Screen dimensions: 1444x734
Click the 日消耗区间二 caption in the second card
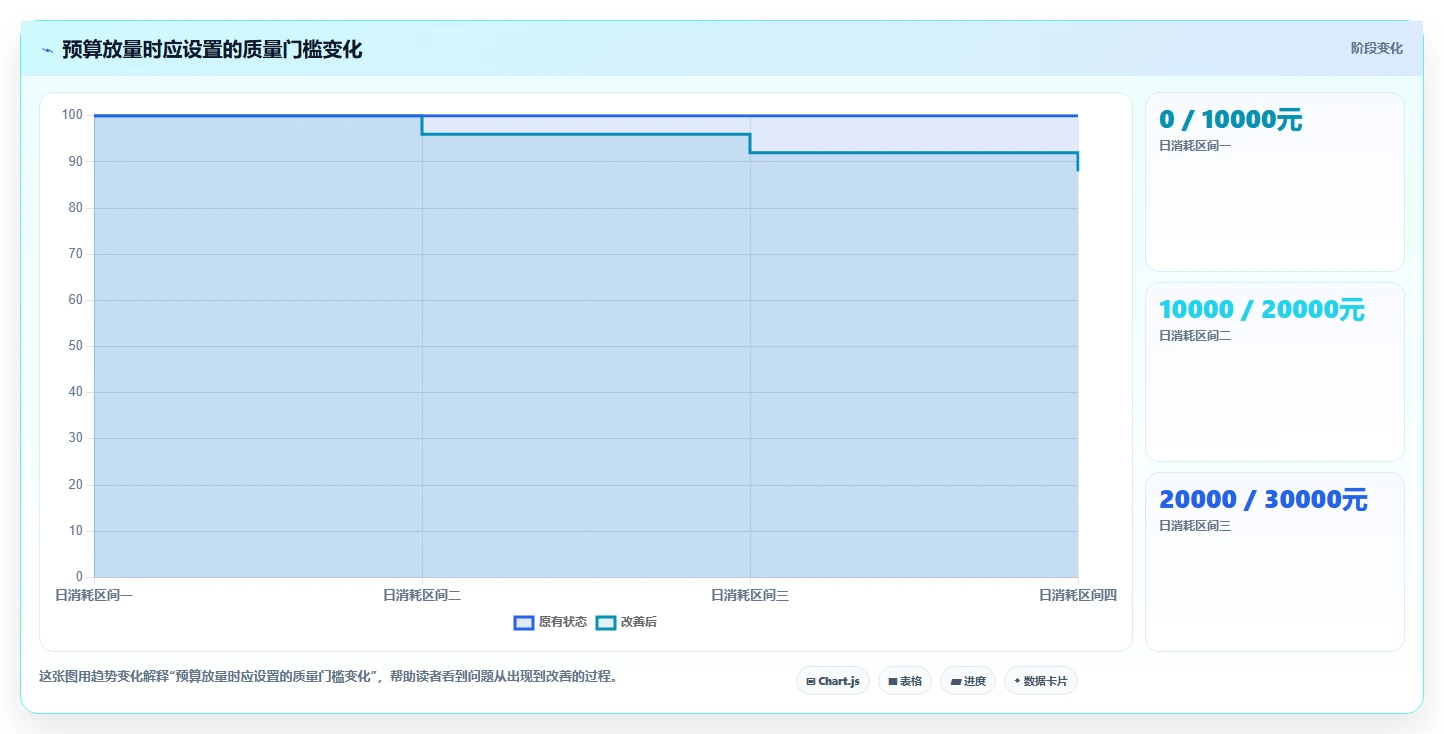[1195, 336]
